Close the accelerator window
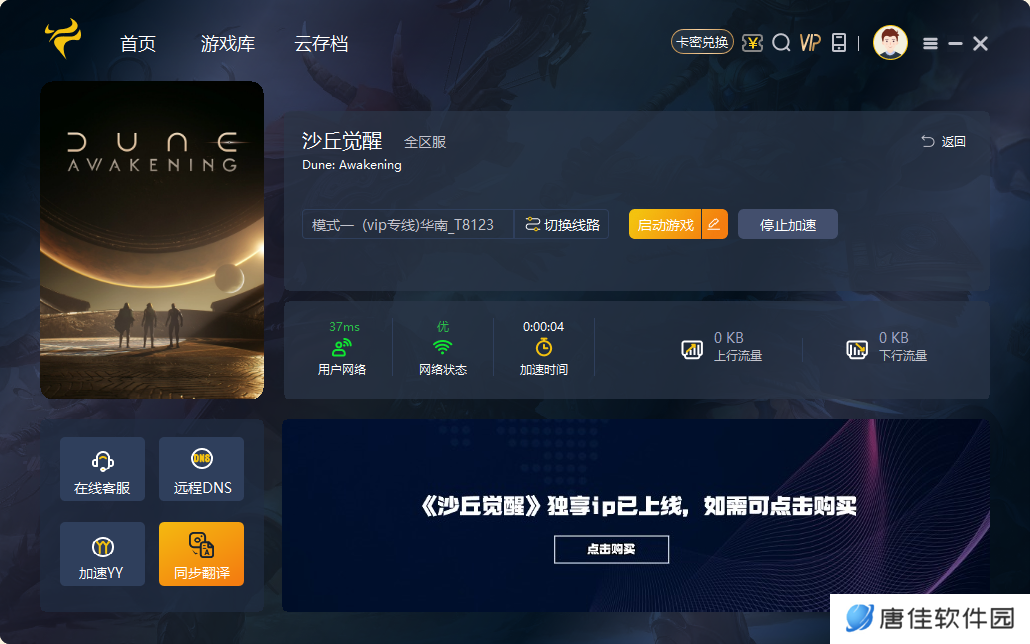This screenshot has width=1030, height=644. click(x=980, y=44)
